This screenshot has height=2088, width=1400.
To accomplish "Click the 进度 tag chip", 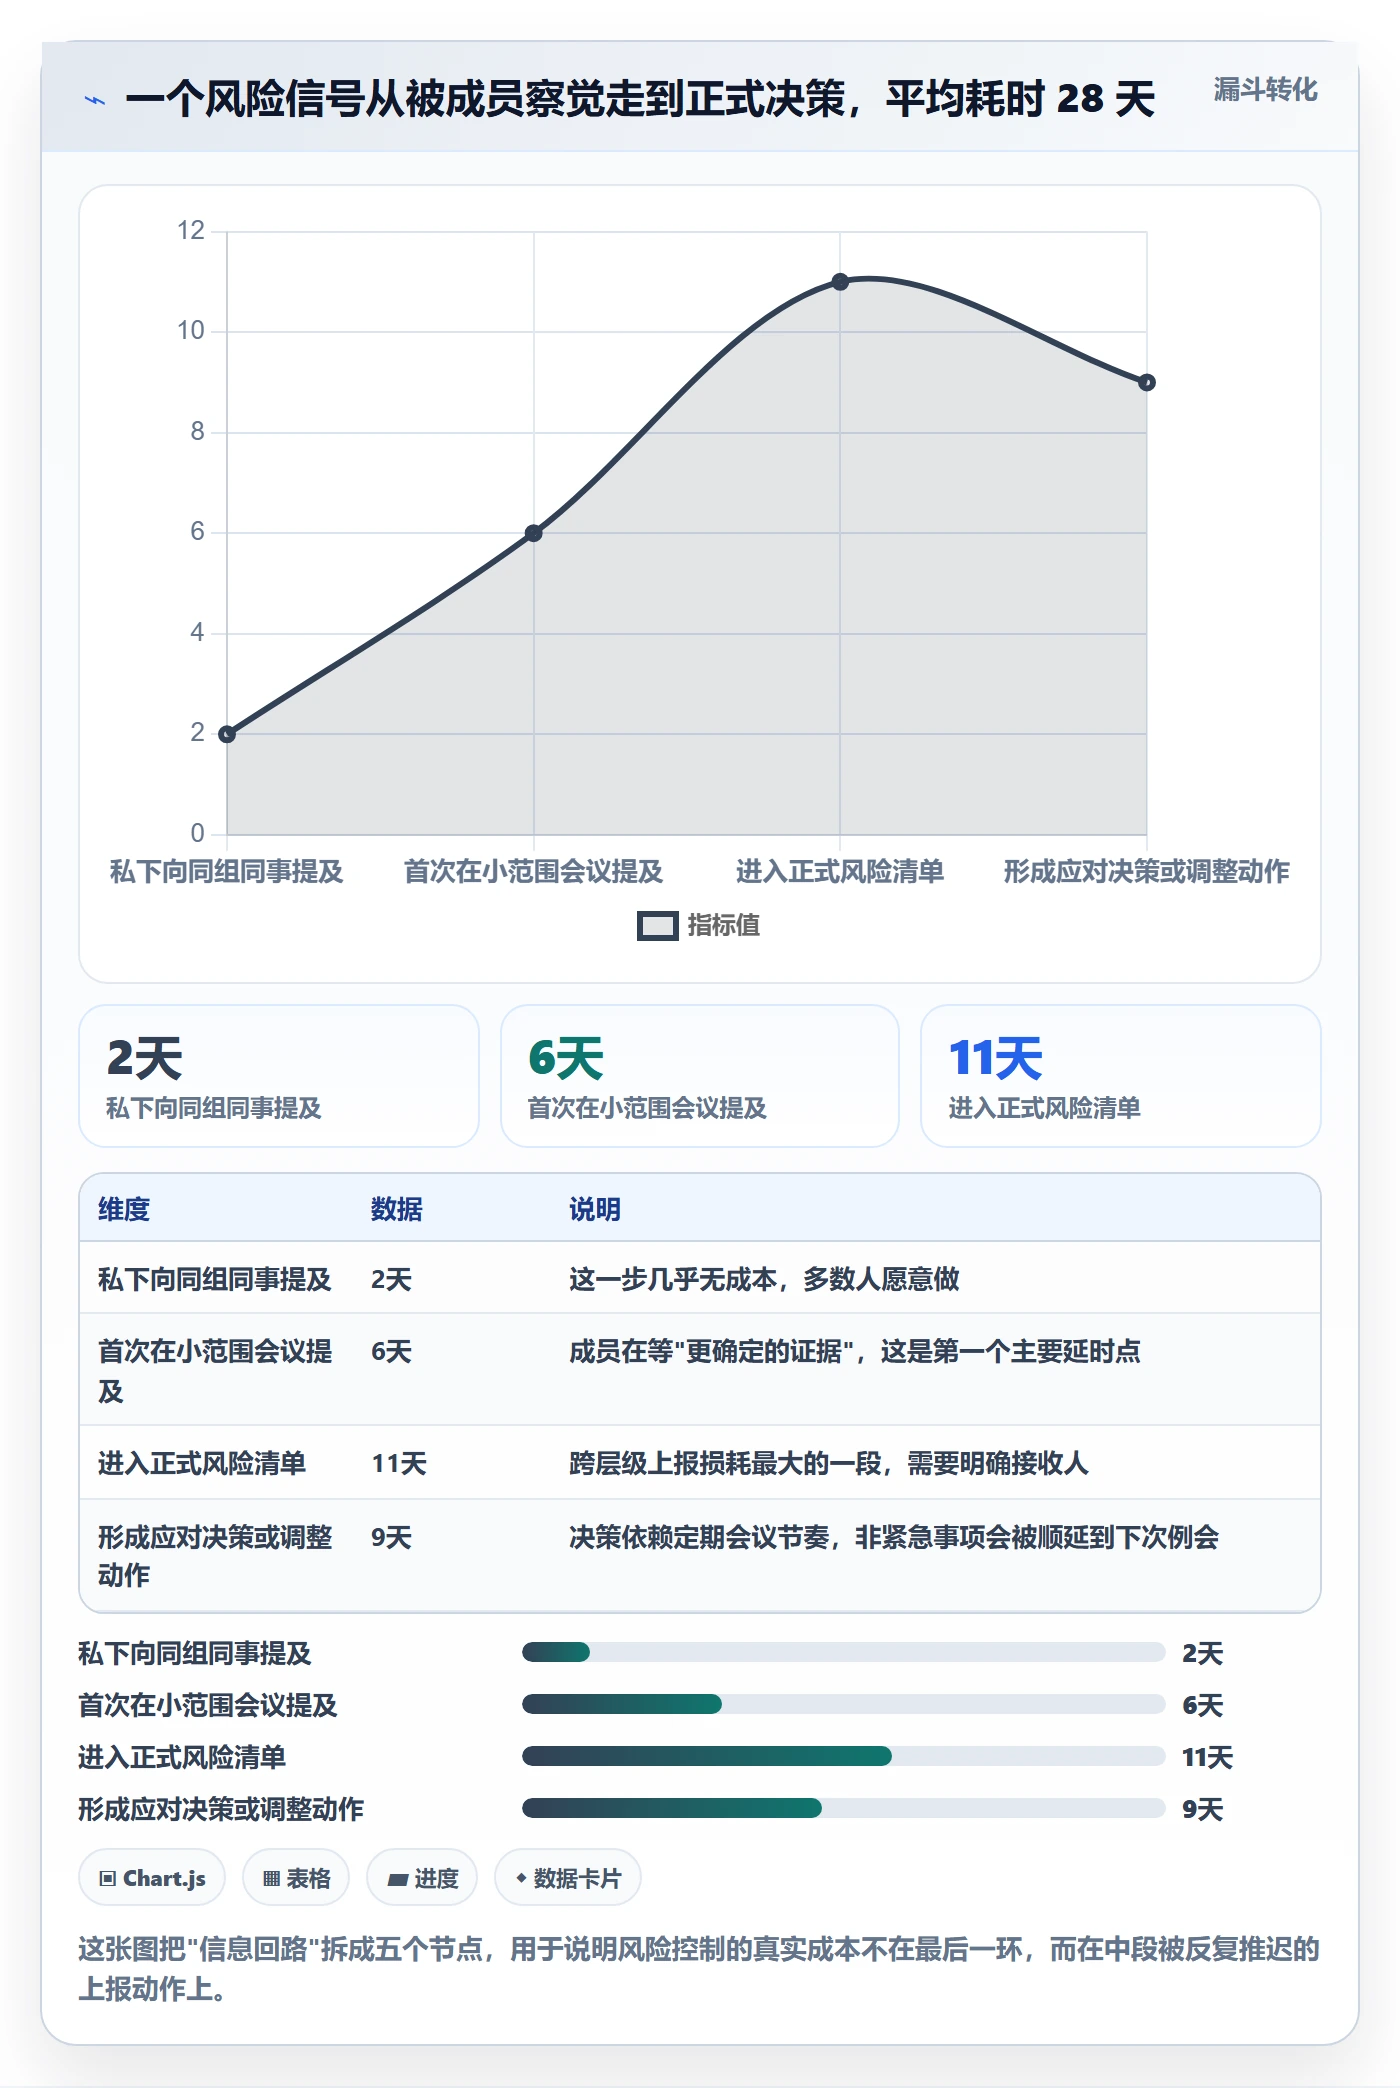I will click(422, 1878).
